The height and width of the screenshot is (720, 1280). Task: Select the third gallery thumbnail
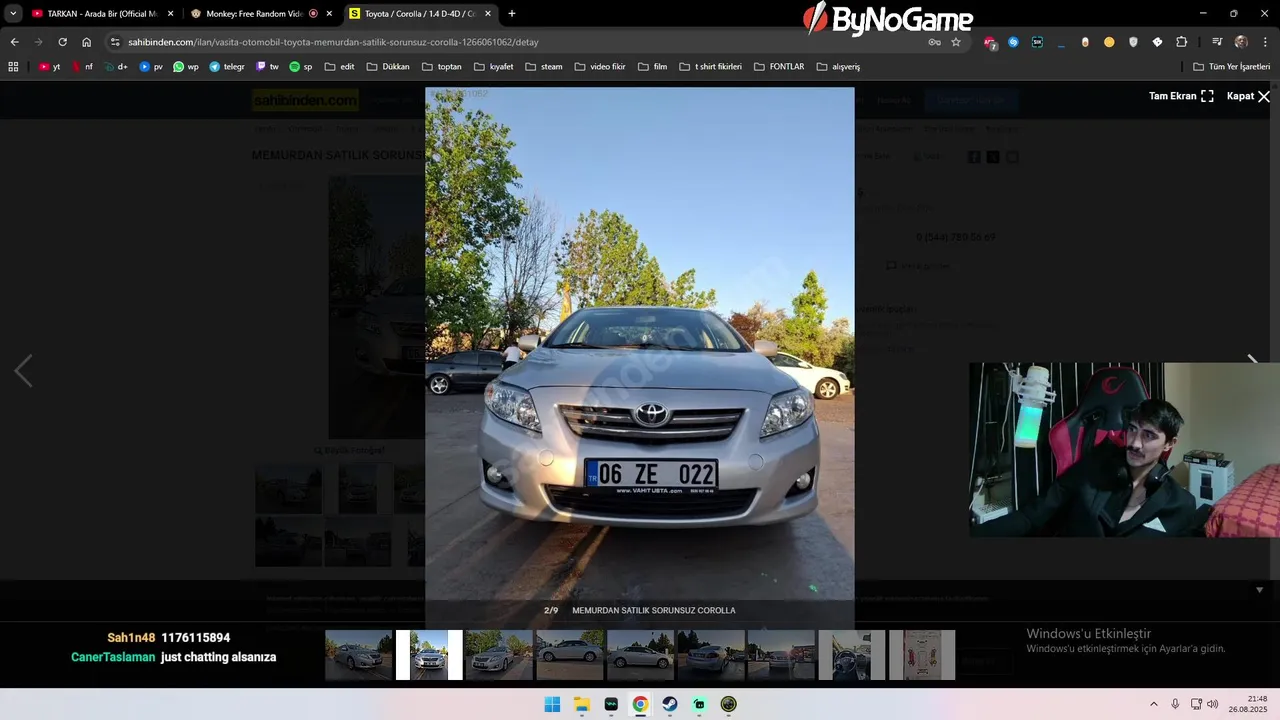click(x=499, y=655)
